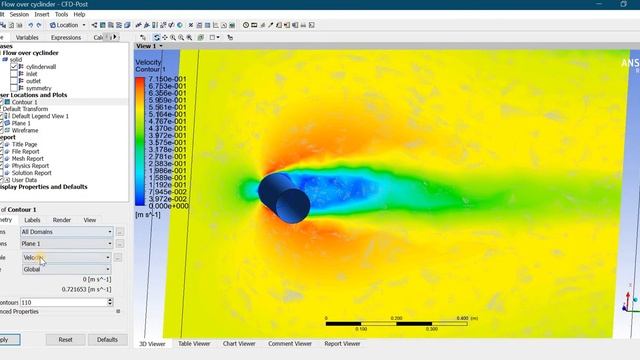This screenshot has height=360, width=640.
Task: Click the color map wheel icon
Action: pos(180,25)
